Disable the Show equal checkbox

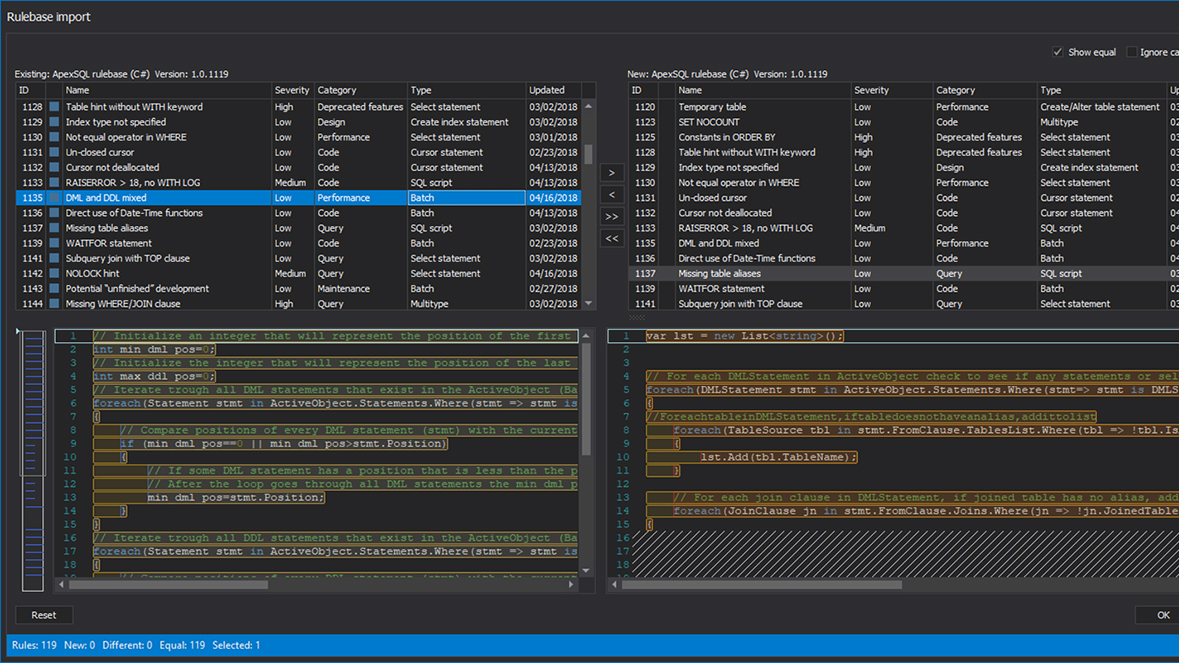1057,52
